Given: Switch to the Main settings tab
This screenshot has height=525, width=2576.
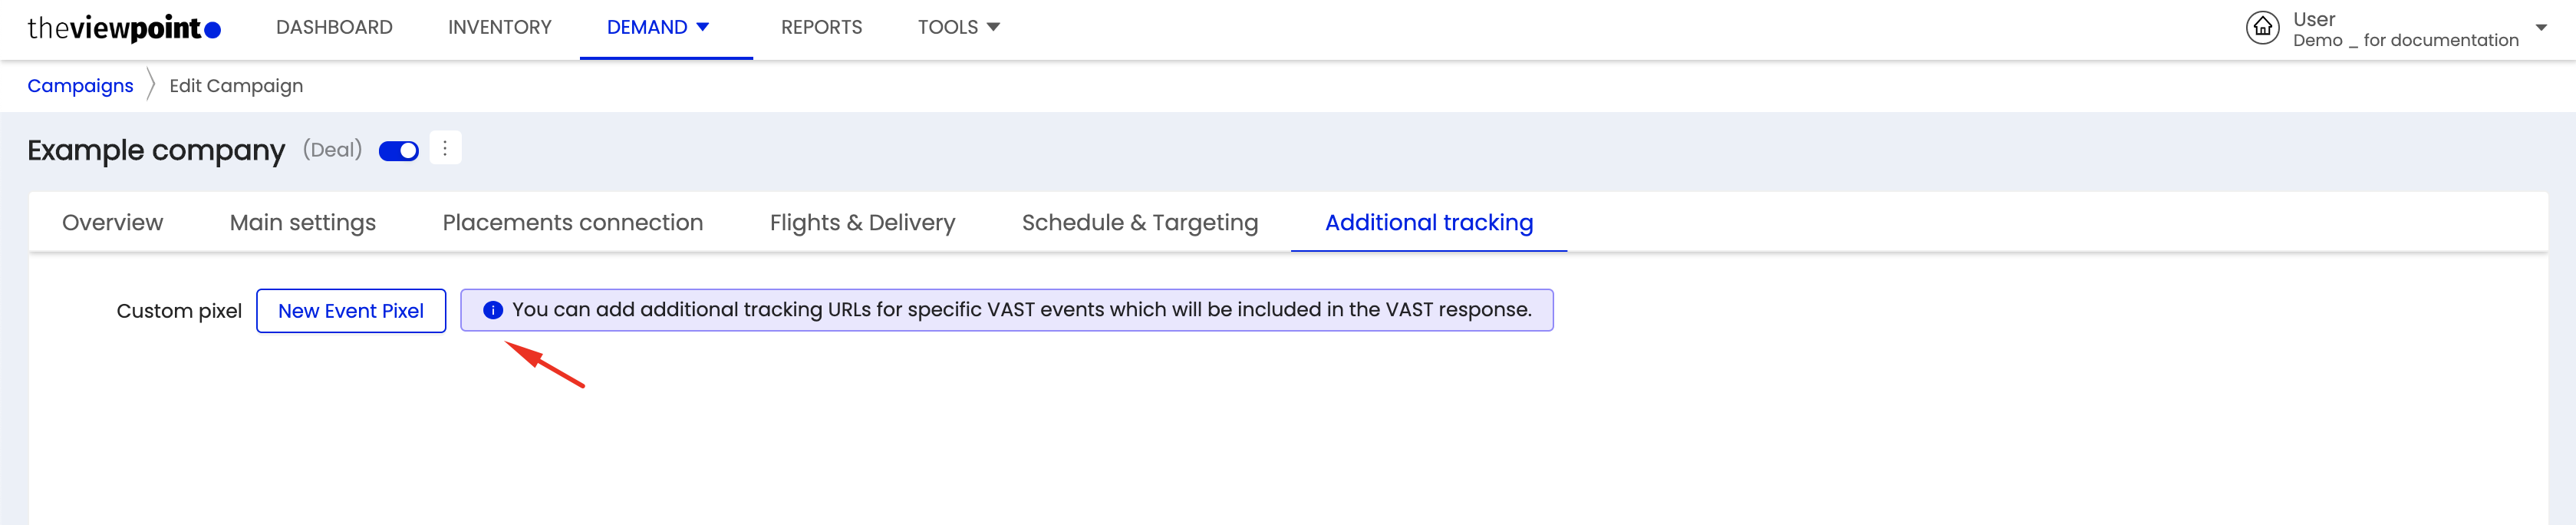Looking at the screenshot, I should point(303,222).
